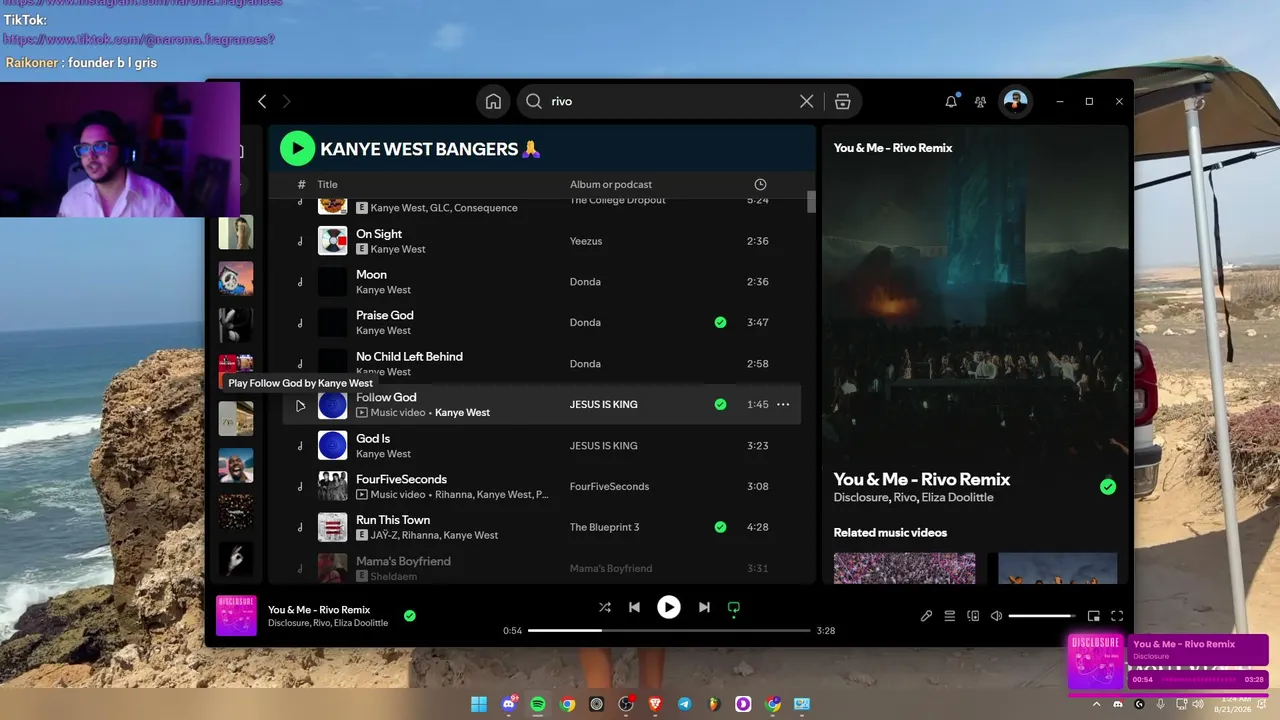
Task: Open the Run This Town cover thumbnail
Action: pos(333,527)
